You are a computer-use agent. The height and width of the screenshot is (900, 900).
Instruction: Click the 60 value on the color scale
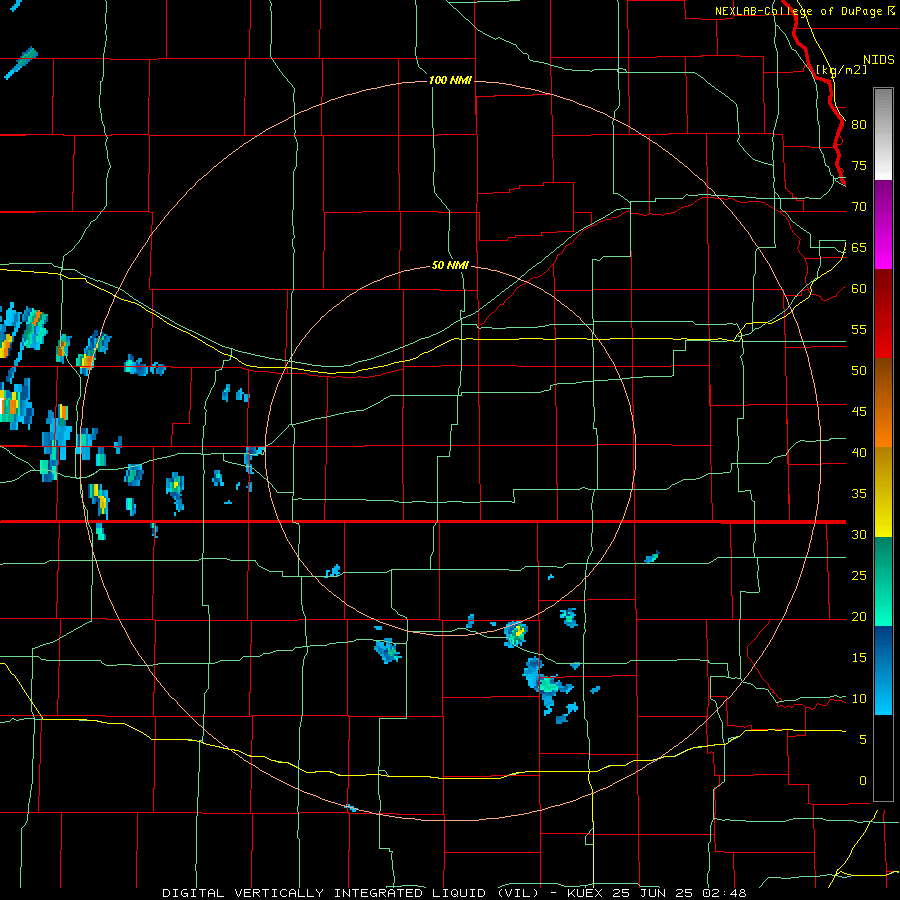(x=859, y=289)
